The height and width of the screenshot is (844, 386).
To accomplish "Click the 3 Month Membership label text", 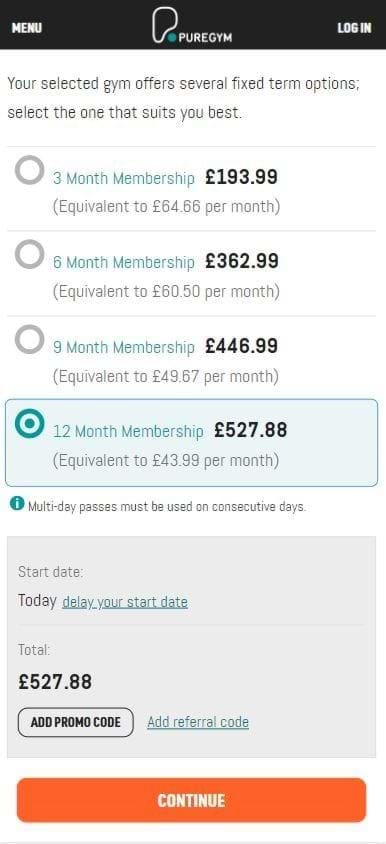I will (x=124, y=178).
